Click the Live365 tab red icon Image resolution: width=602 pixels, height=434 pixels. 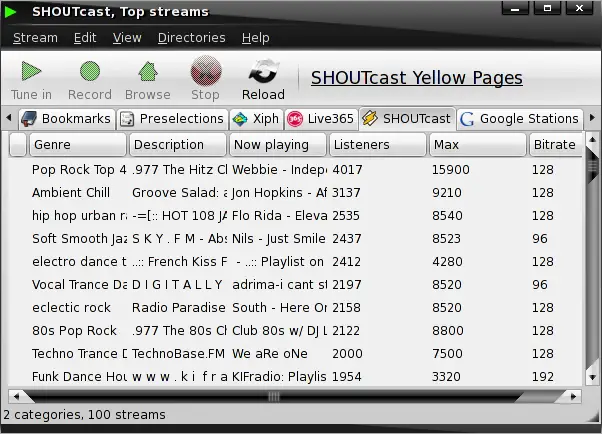[x=295, y=119]
